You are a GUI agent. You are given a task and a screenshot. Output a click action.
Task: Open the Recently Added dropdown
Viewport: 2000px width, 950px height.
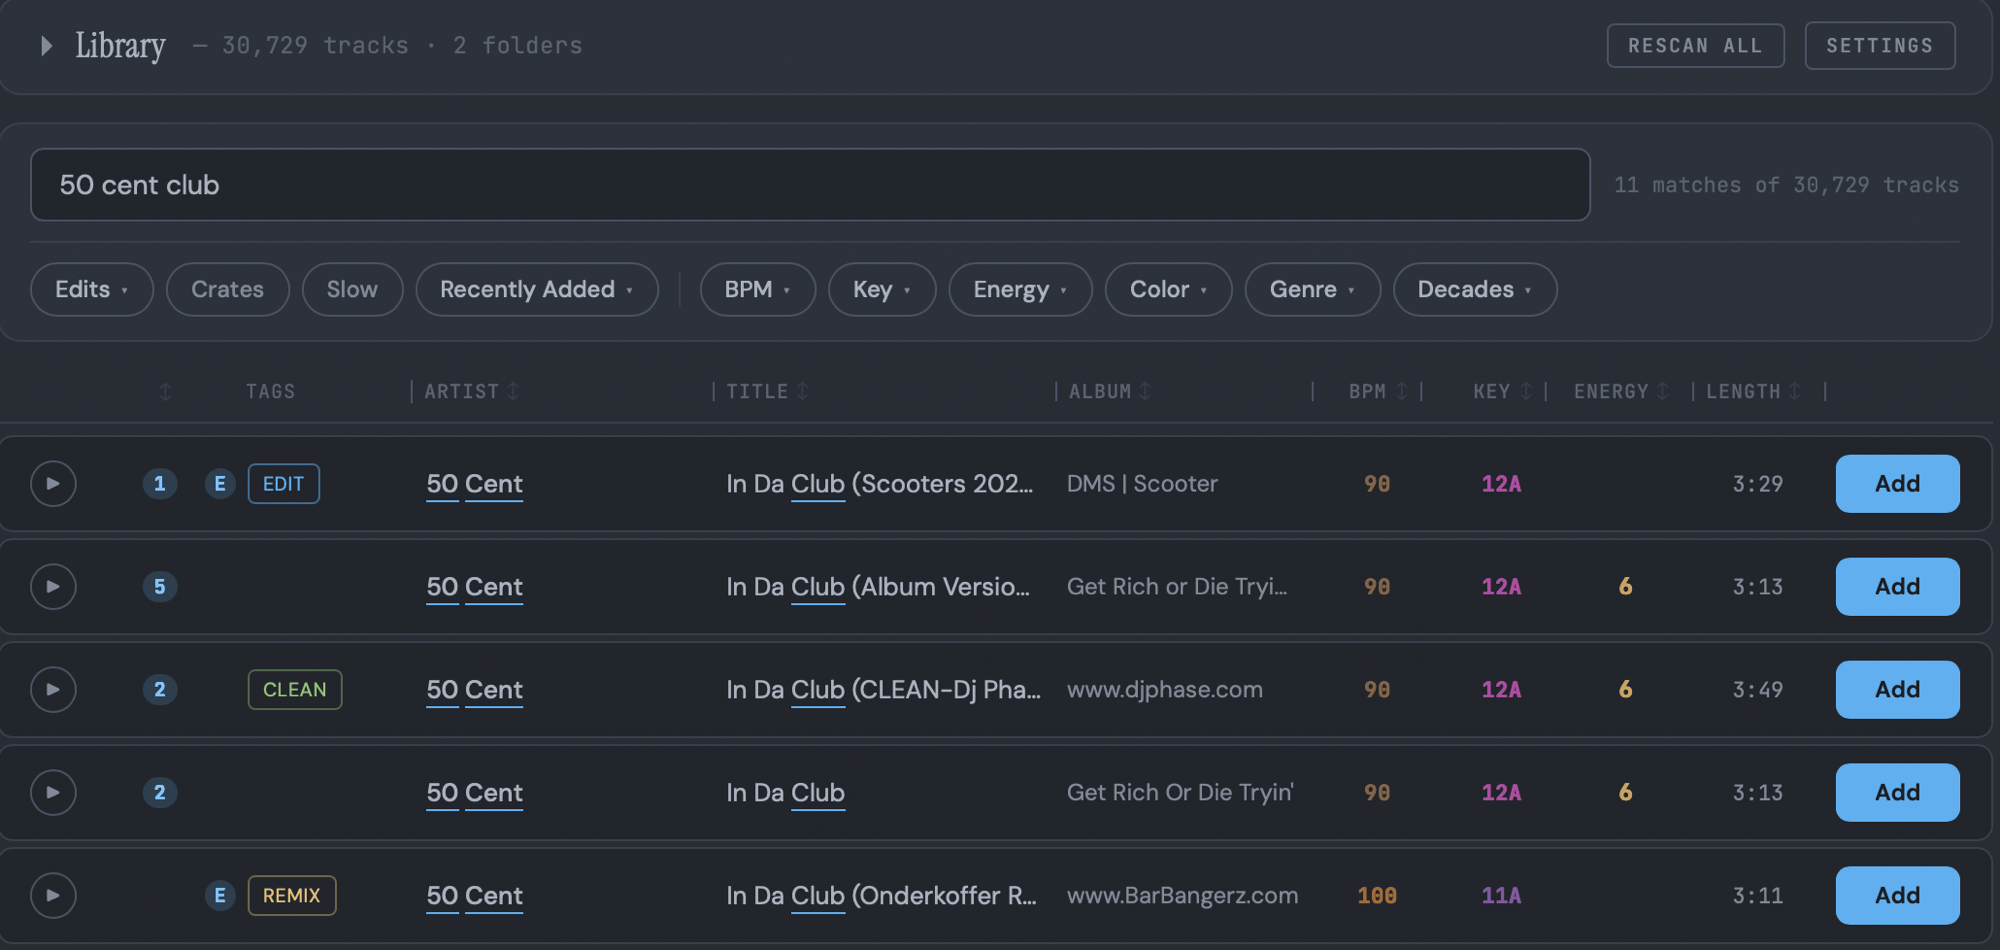click(x=537, y=290)
